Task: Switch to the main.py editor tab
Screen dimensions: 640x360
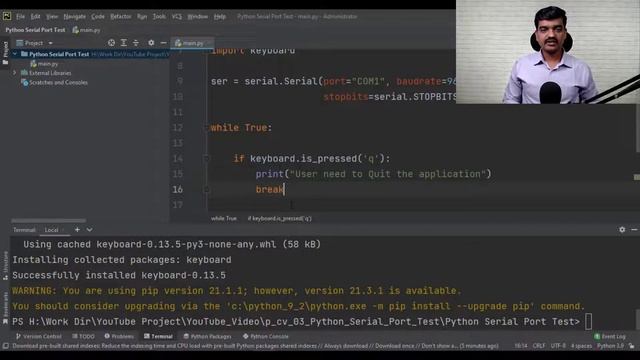Action: click(x=192, y=43)
